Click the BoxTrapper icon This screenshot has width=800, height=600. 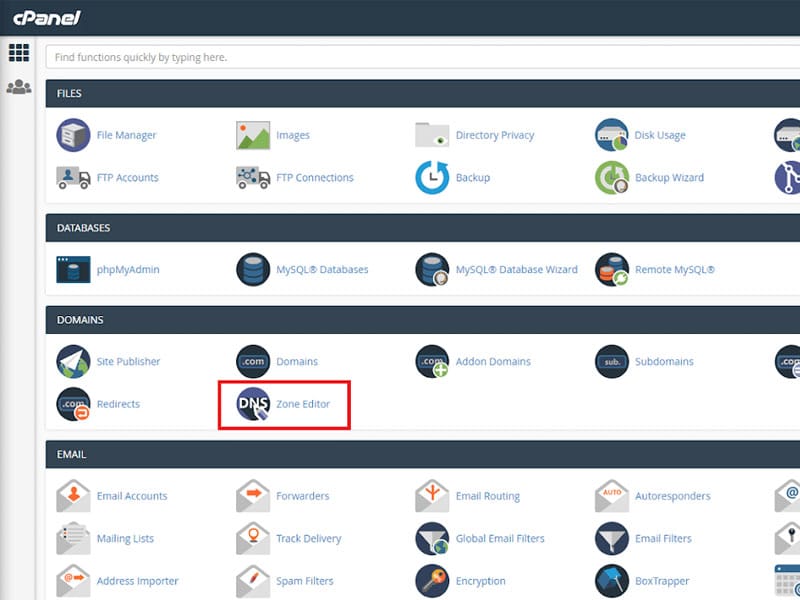(x=612, y=581)
